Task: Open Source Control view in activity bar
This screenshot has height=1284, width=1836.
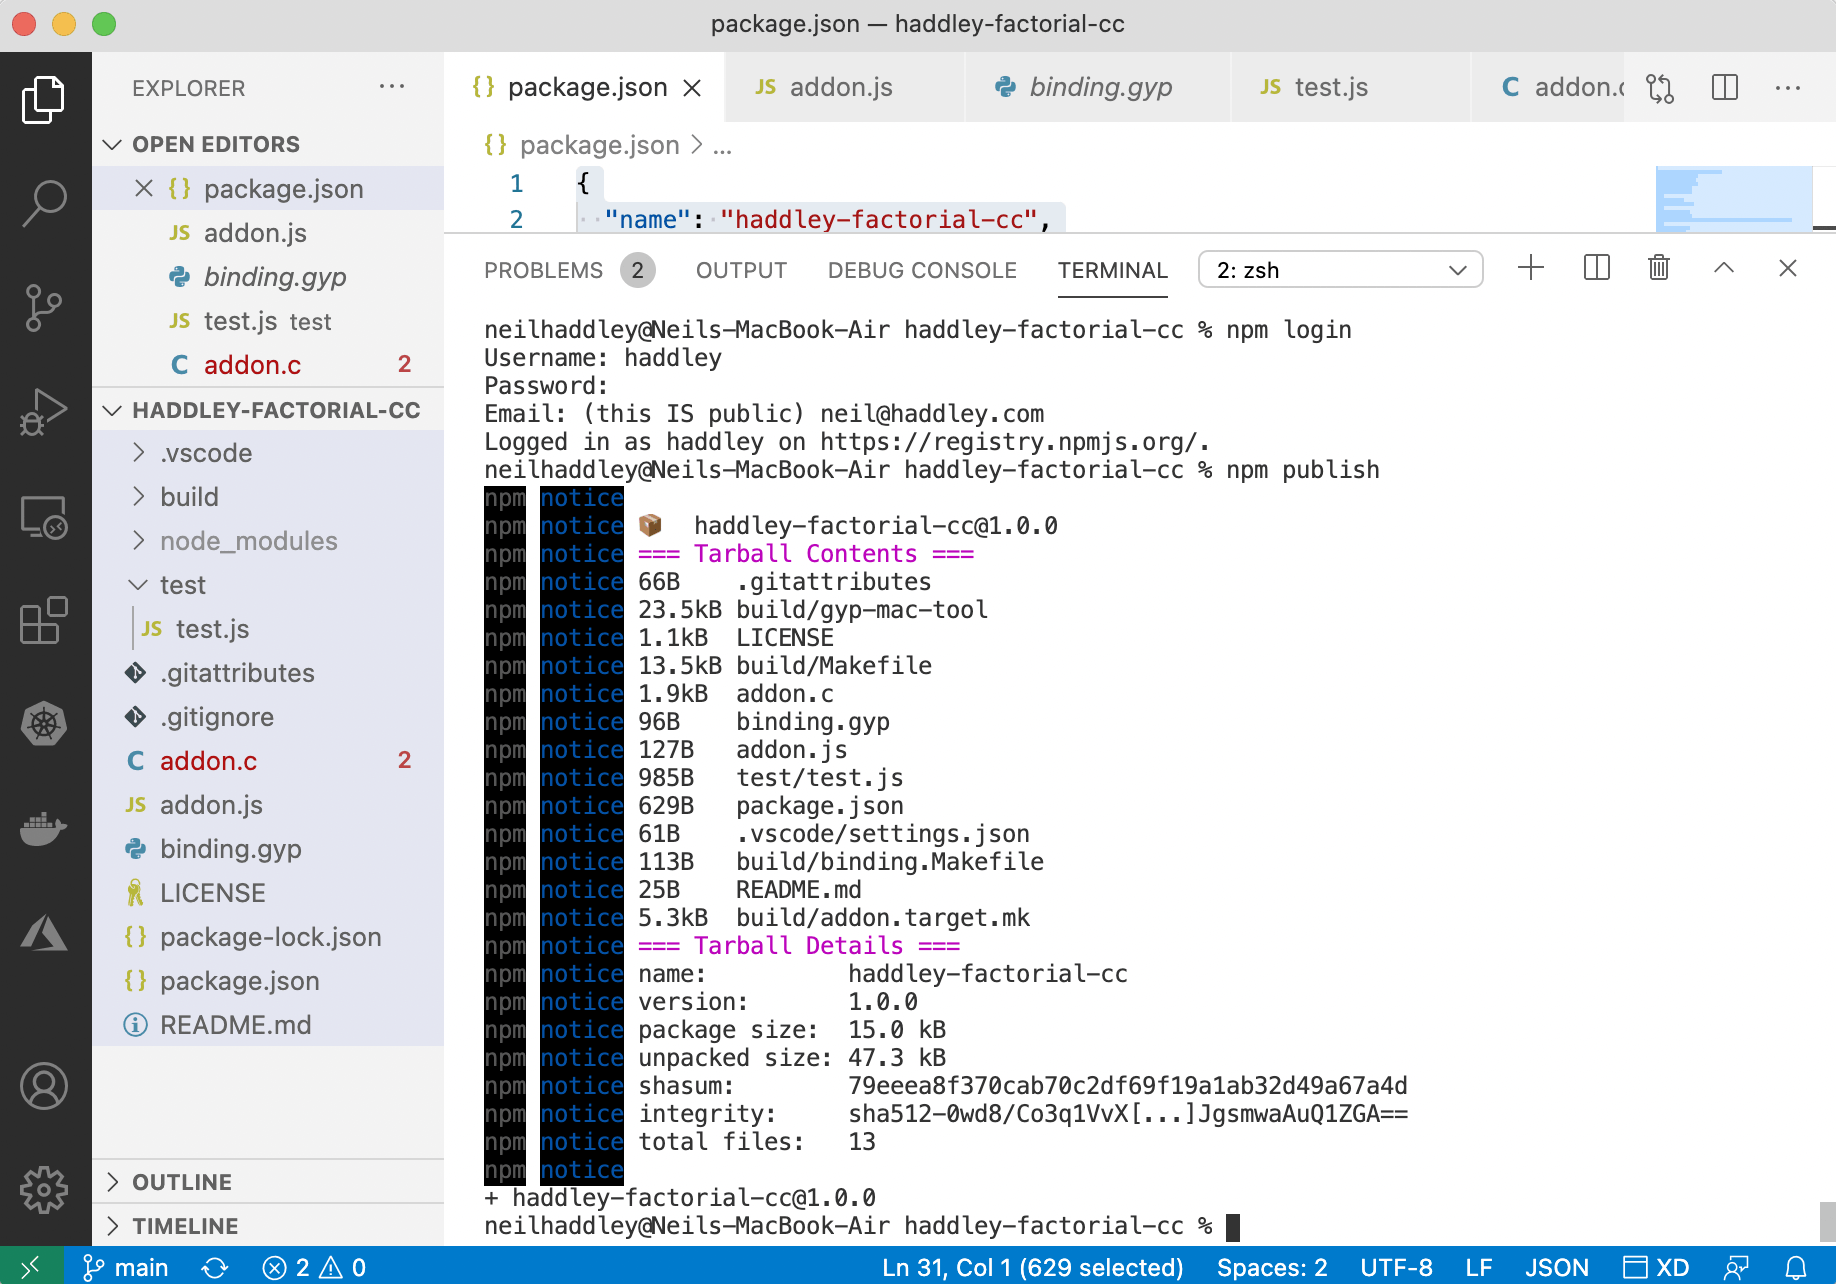Action: tap(44, 307)
